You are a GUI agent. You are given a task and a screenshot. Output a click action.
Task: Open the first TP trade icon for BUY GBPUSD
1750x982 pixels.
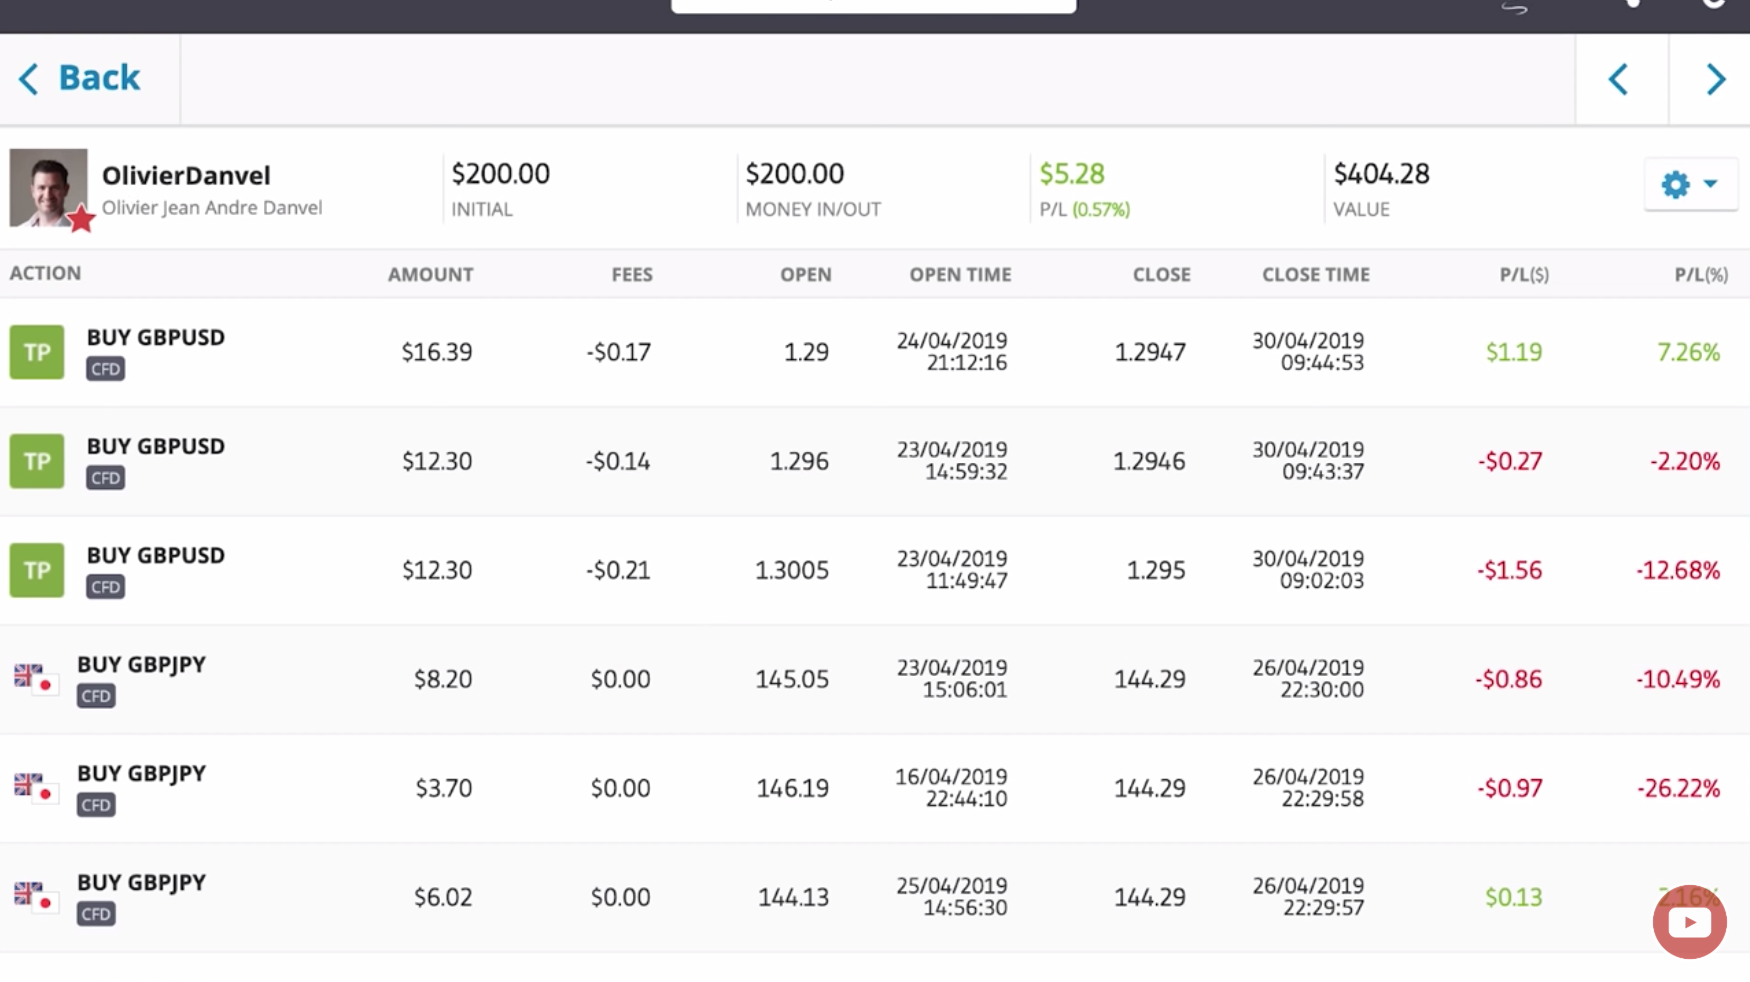tap(36, 352)
